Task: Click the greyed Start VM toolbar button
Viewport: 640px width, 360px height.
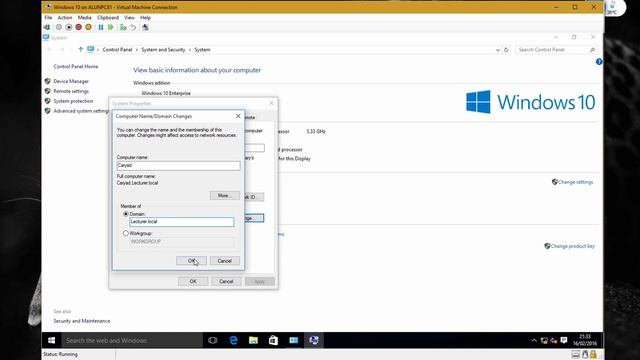Action: click(x=59, y=27)
